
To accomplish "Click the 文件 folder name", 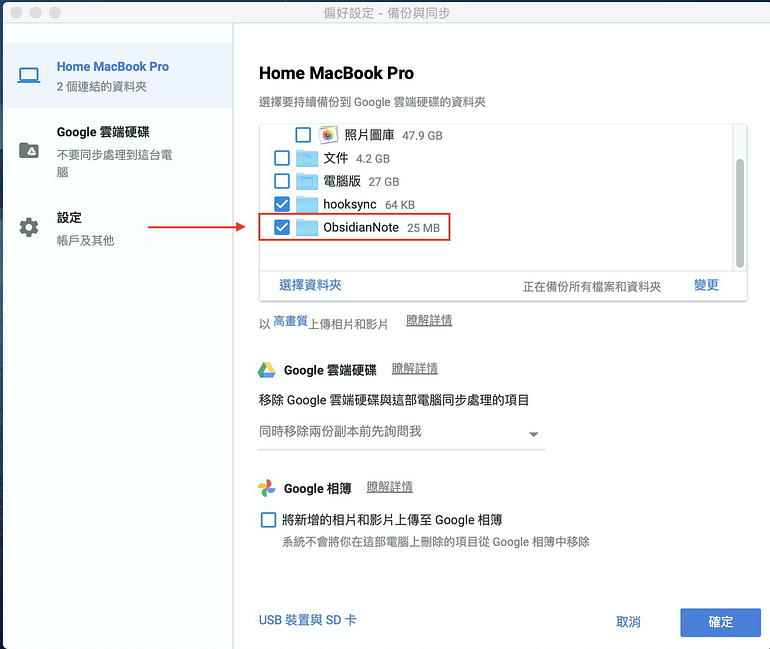I will tap(335, 158).
